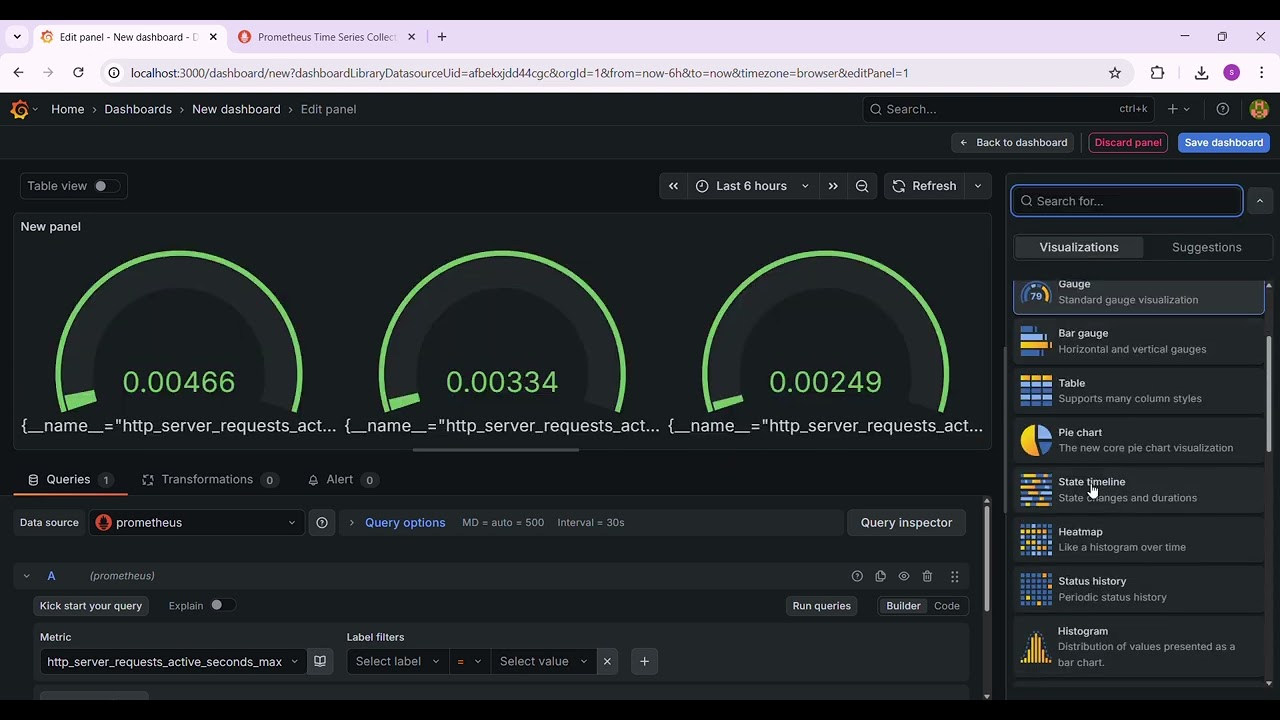Toggle the Explain switch
This screenshot has height=720, width=1280.
(x=221, y=605)
